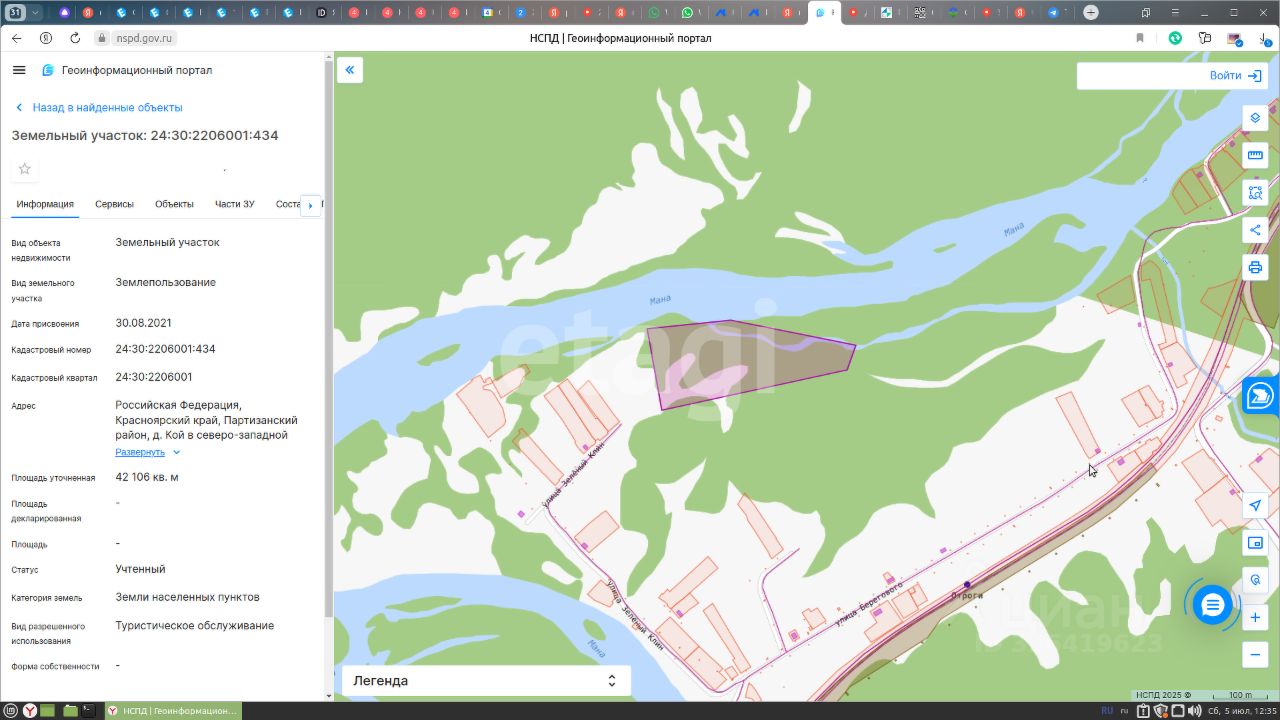1280x720 pixels.
Task: Click the share map icon
Action: [x=1255, y=230]
